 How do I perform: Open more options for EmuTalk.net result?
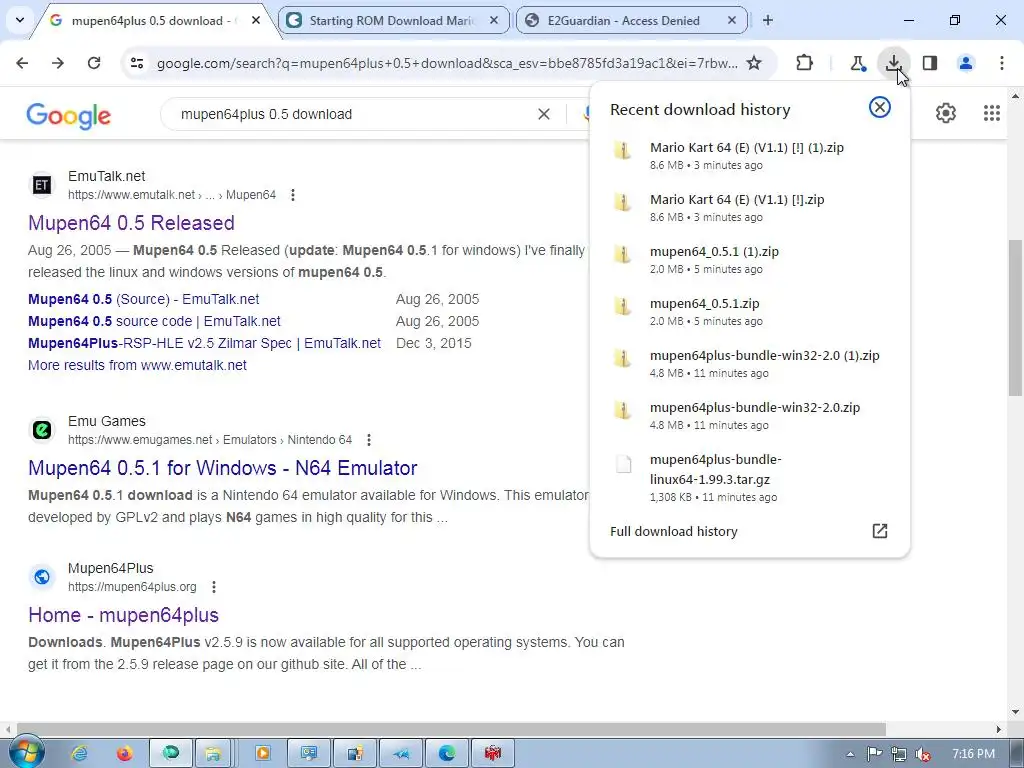point(293,195)
